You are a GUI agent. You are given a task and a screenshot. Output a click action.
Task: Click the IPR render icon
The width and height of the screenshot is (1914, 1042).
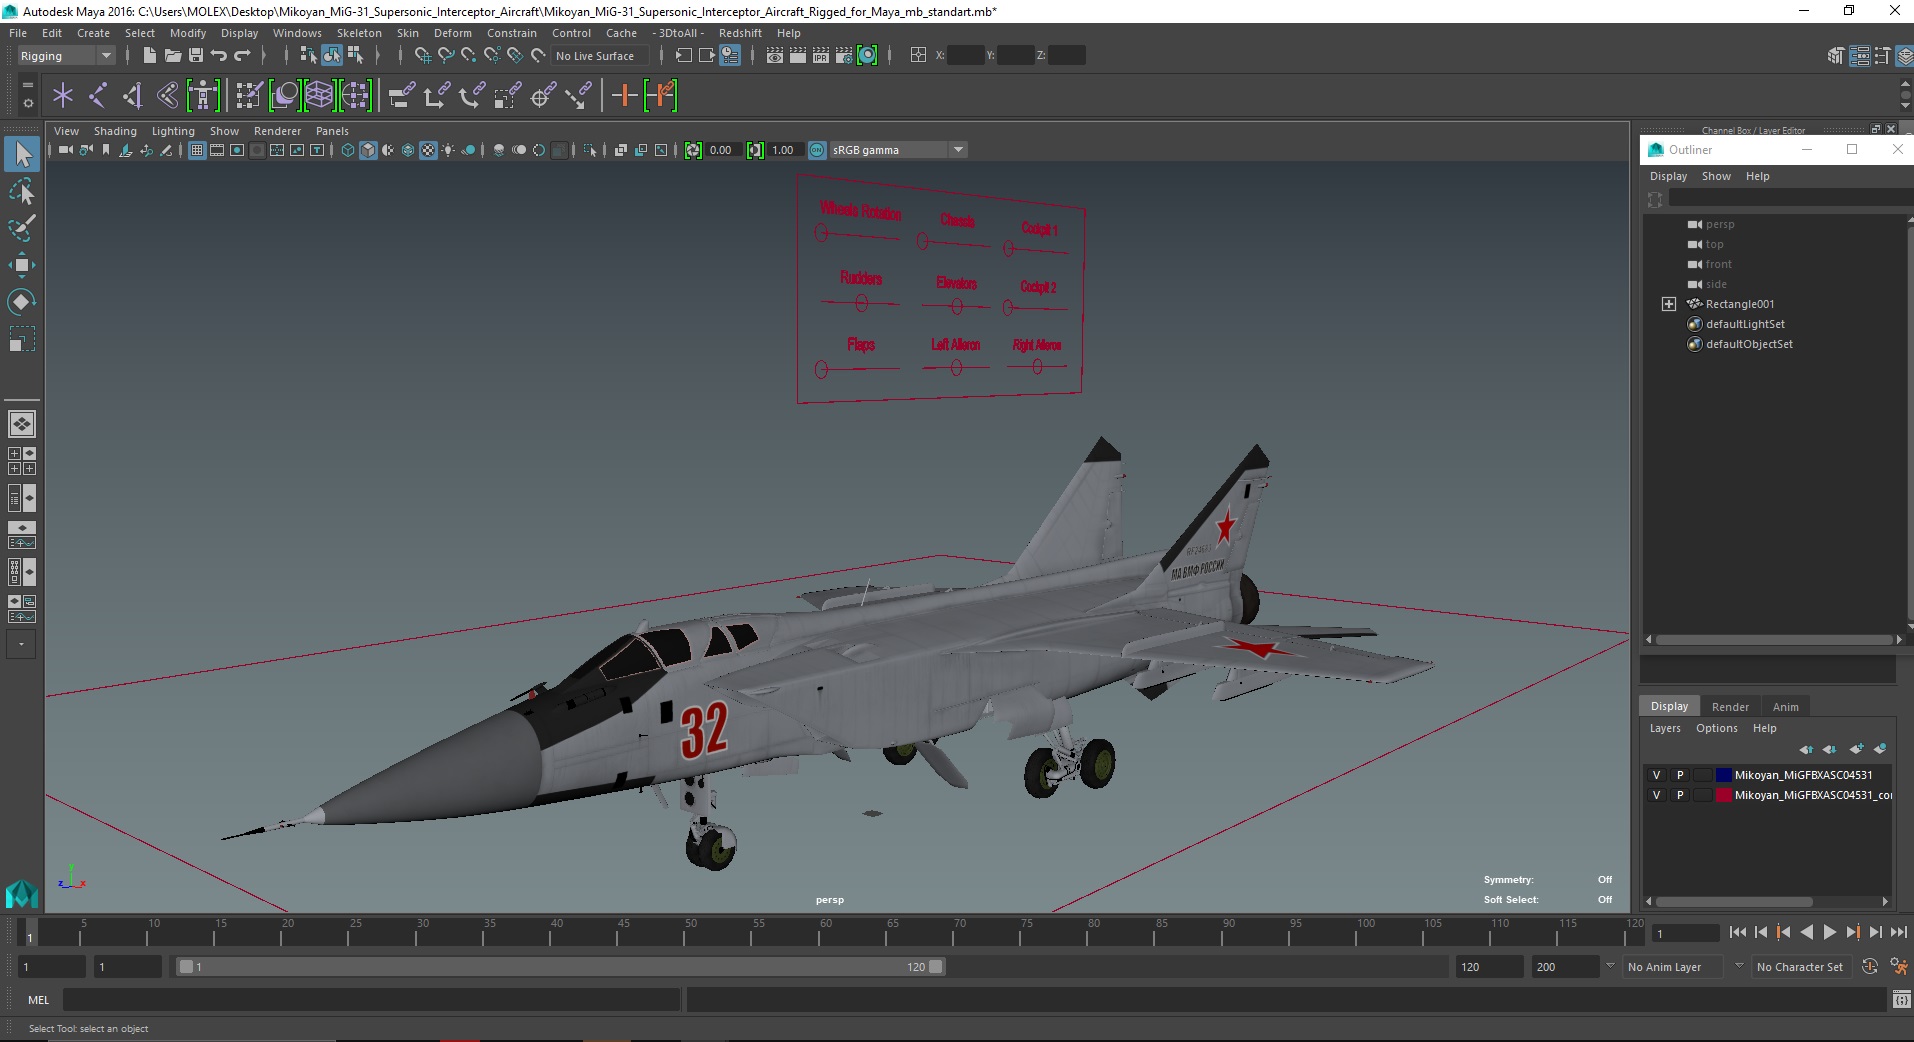click(x=821, y=56)
